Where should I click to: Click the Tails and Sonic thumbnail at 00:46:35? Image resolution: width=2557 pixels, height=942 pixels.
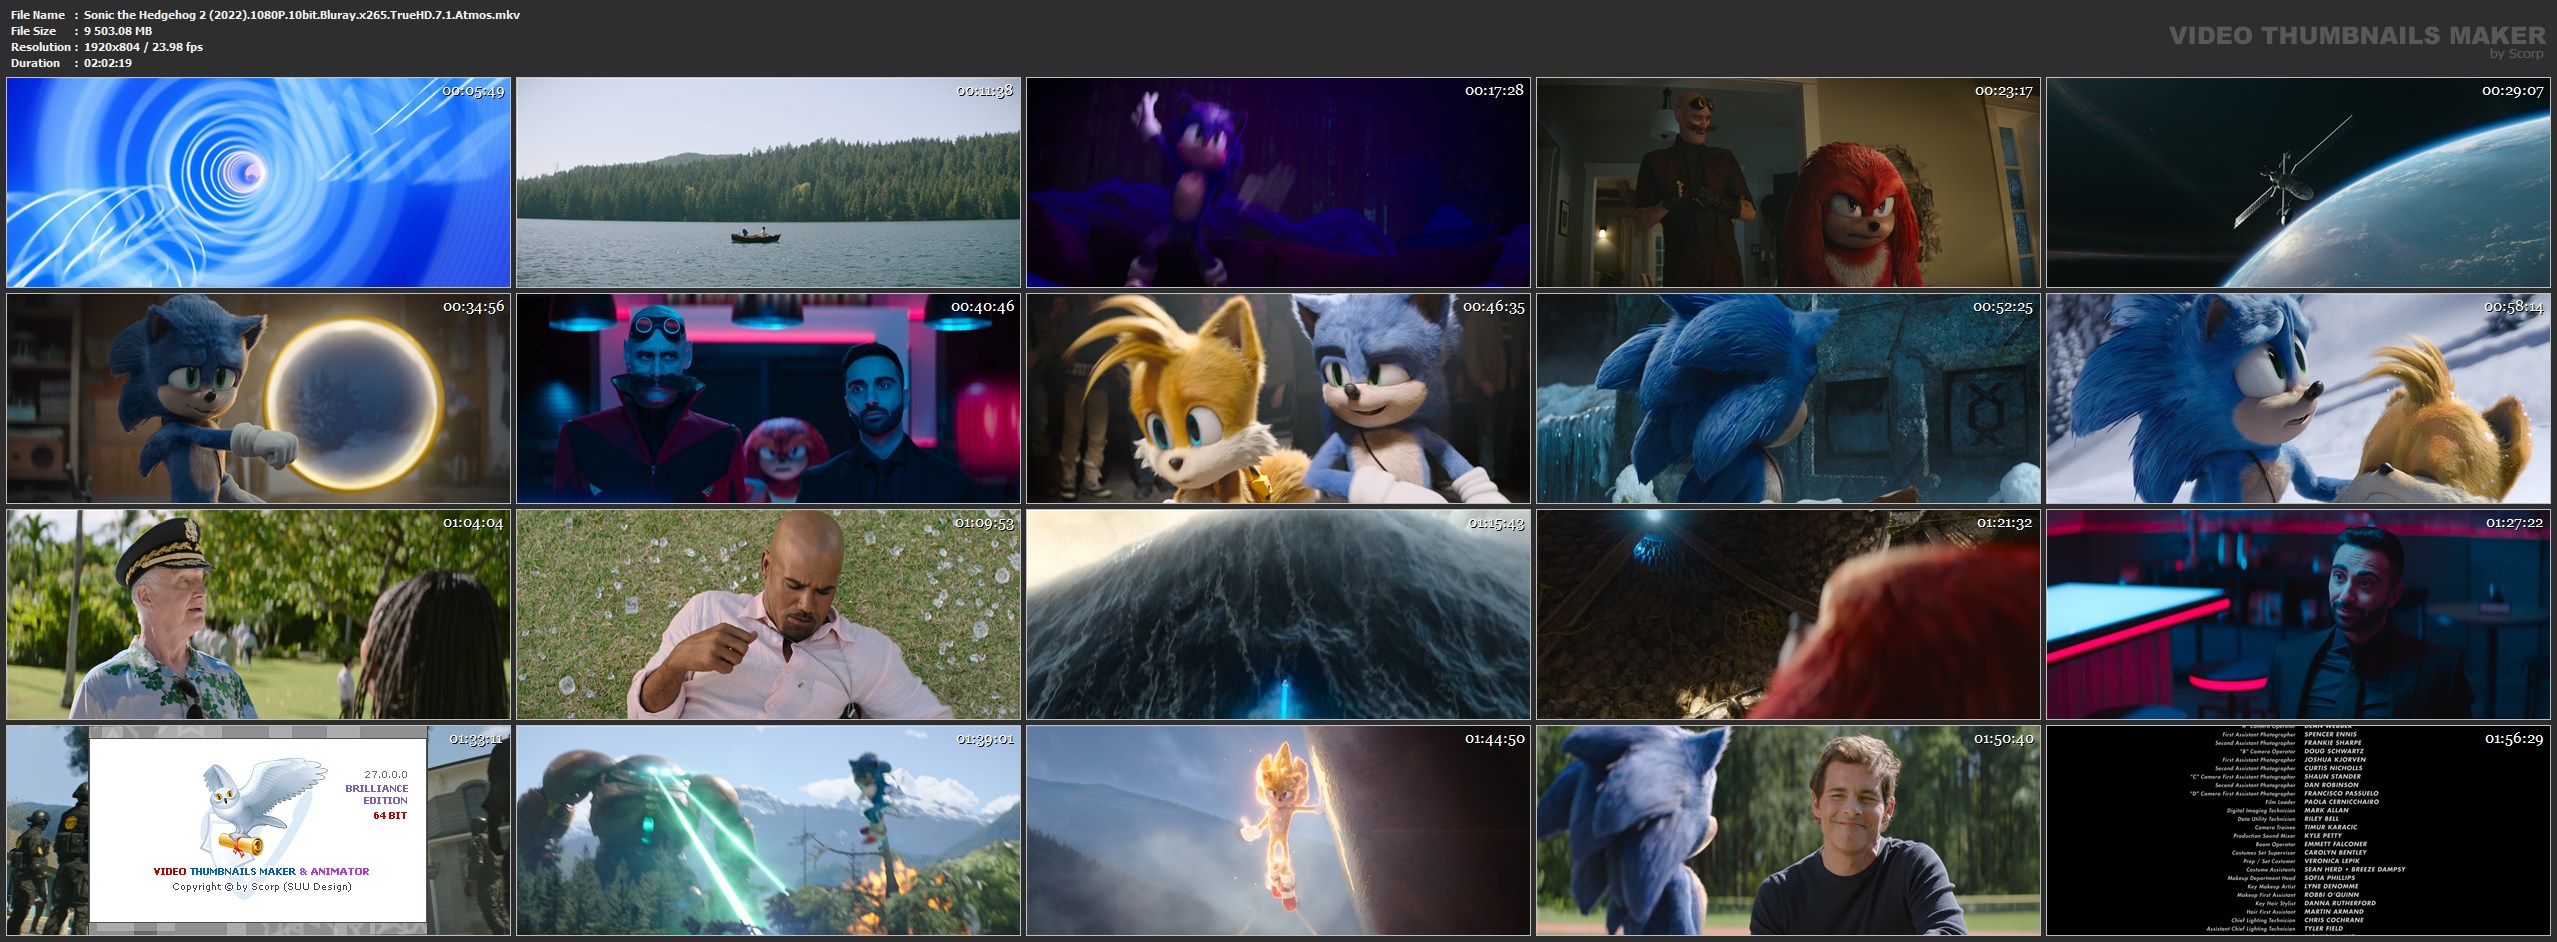coord(1278,398)
